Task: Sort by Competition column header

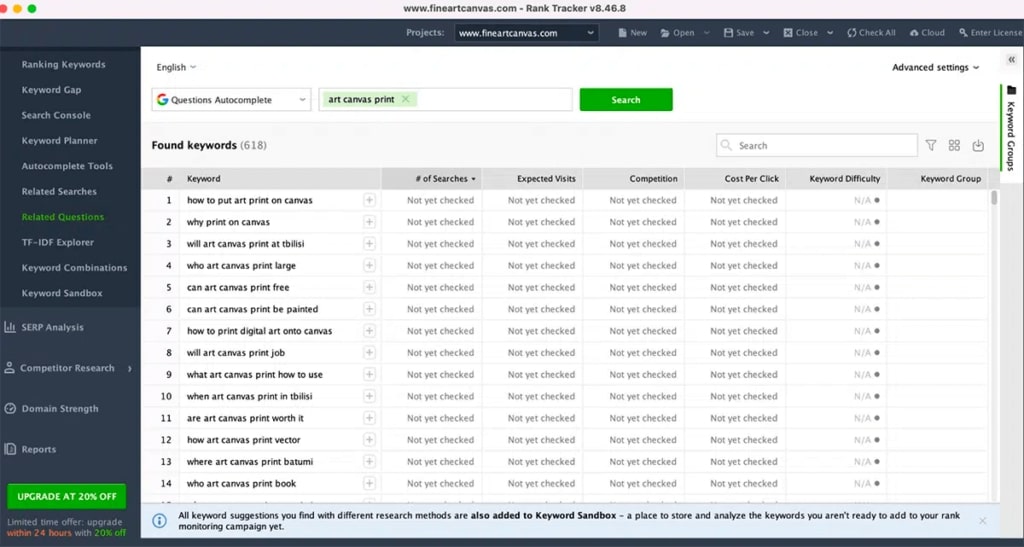Action: pos(634,179)
